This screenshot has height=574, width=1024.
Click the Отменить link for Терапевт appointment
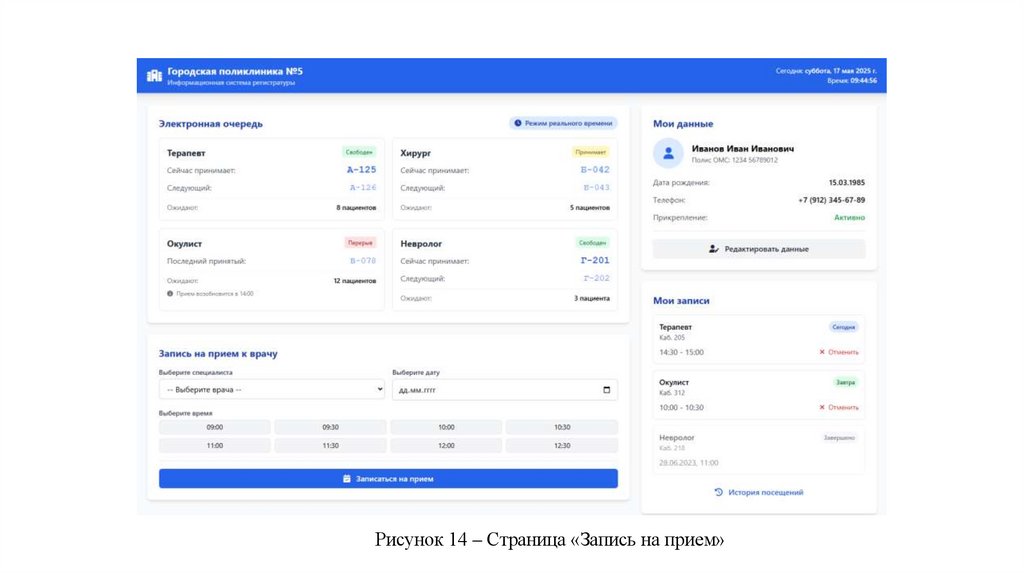(x=839, y=352)
